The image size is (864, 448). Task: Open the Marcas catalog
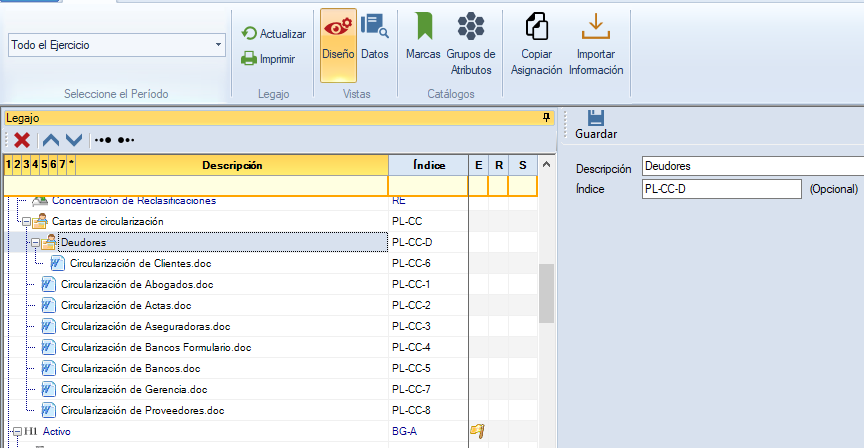423,45
